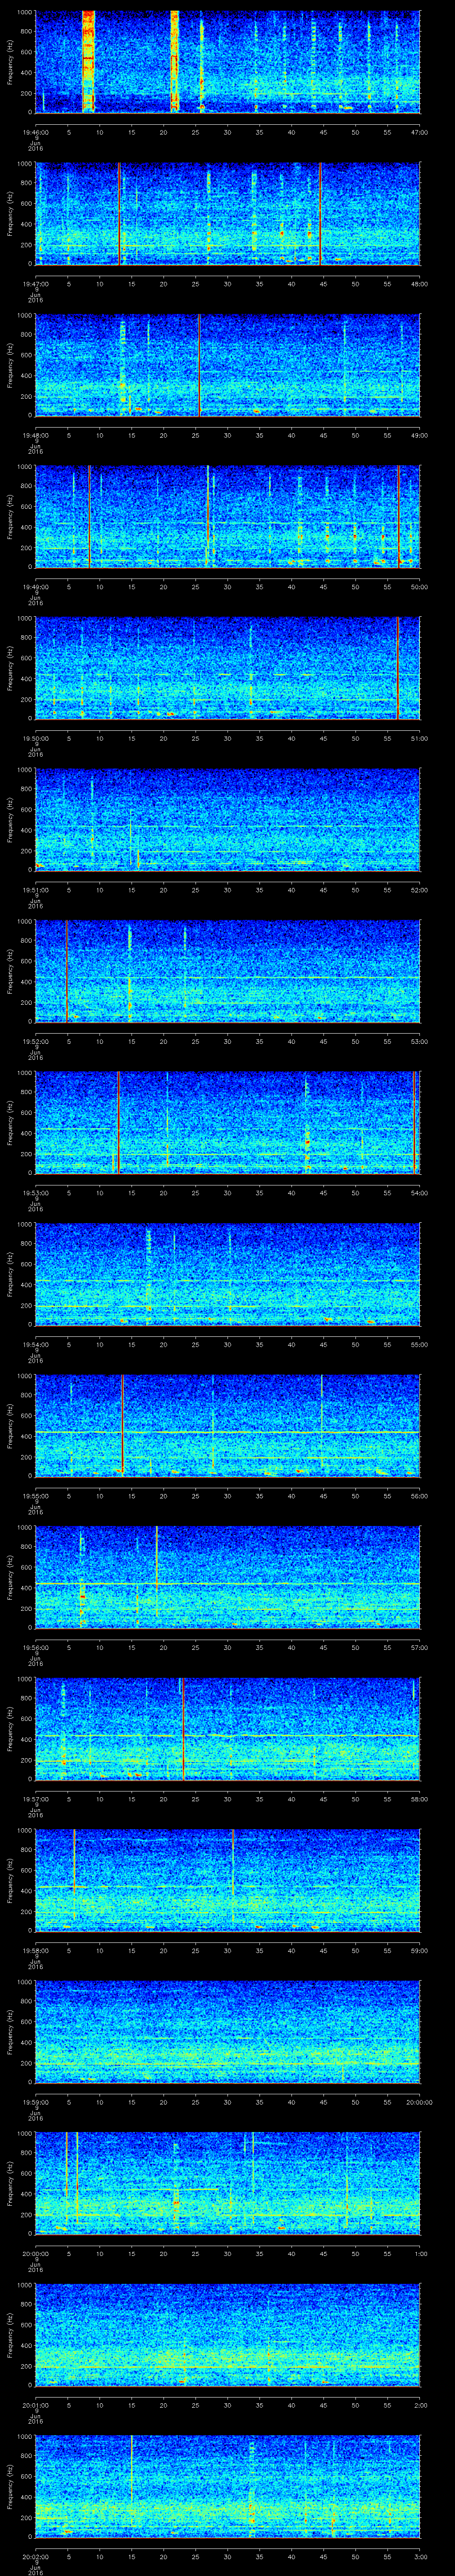Click the 19:57:00 start time label
This screenshot has height=2576, width=455.
click(x=35, y=1799)
